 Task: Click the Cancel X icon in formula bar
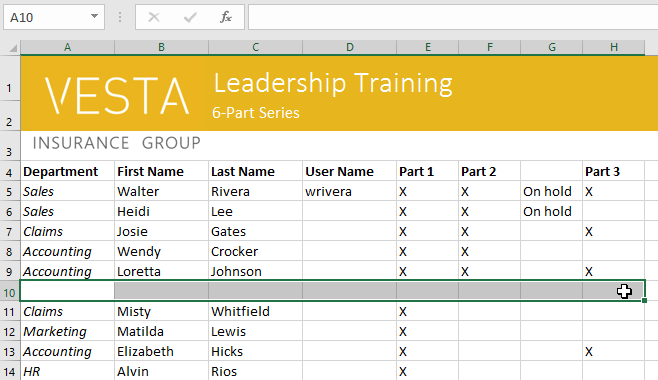154,17
